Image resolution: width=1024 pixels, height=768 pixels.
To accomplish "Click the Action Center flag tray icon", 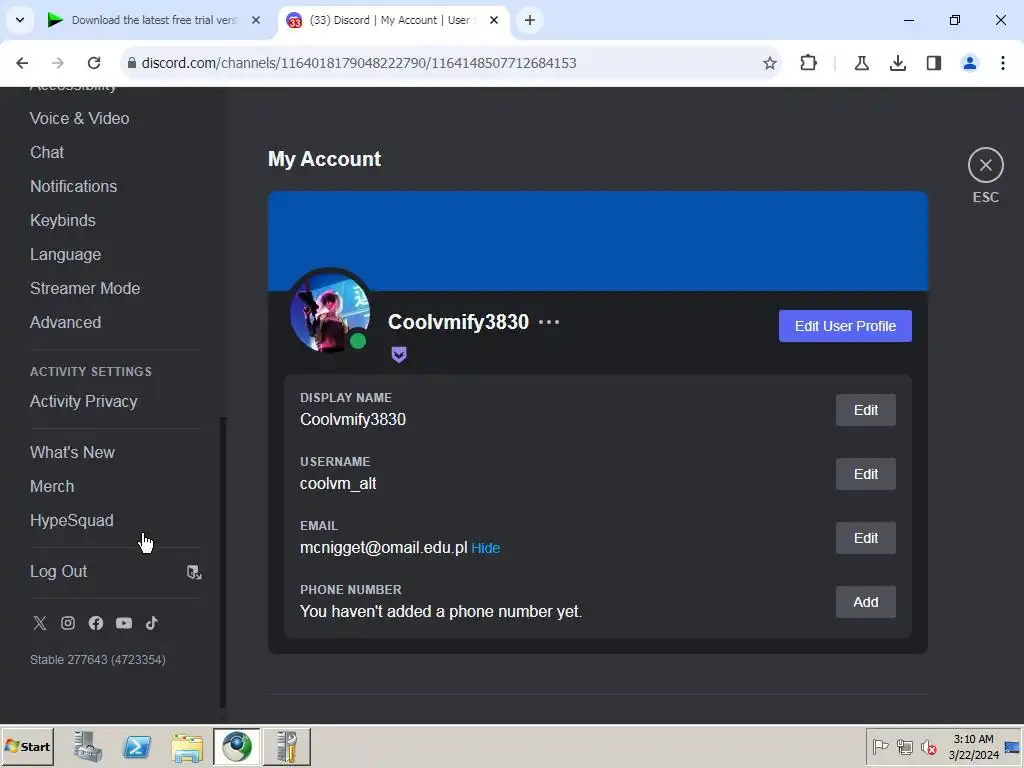I will (x=880, y=746).
